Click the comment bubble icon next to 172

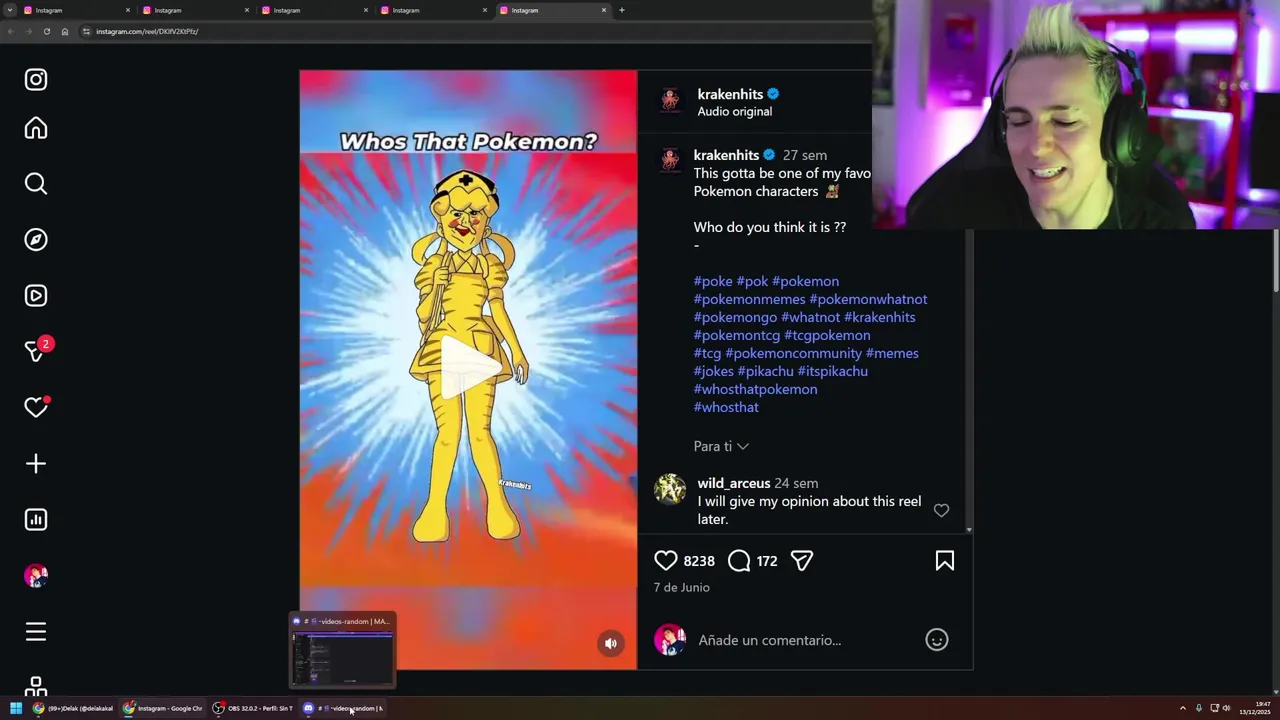pos(739,561)
